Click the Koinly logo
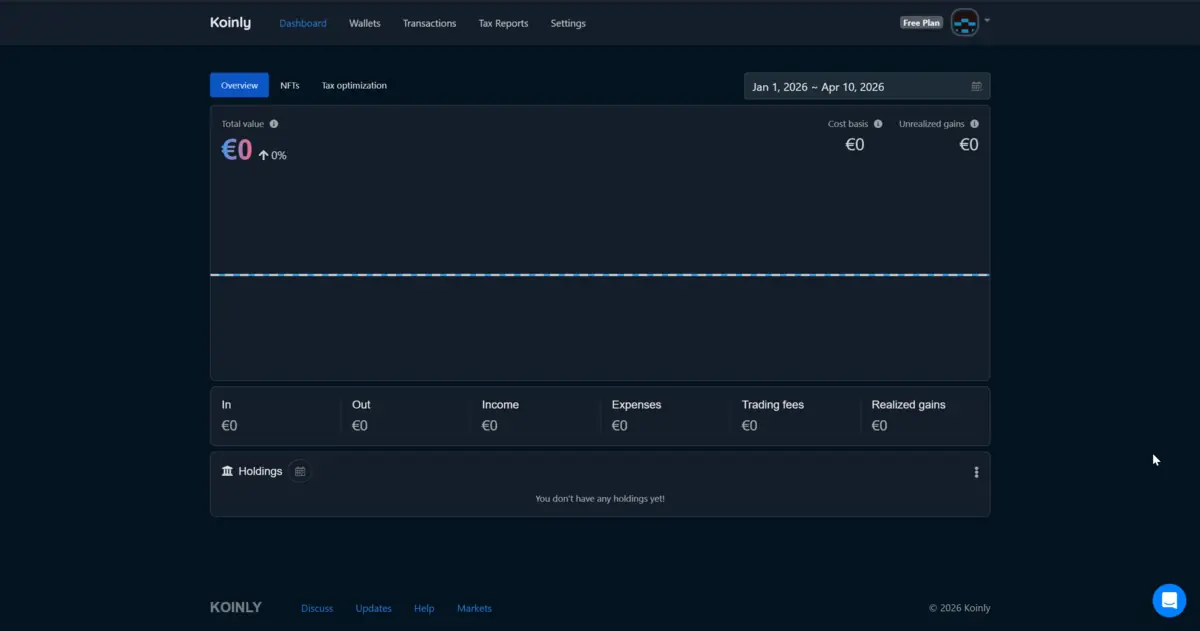 [230, 22]
